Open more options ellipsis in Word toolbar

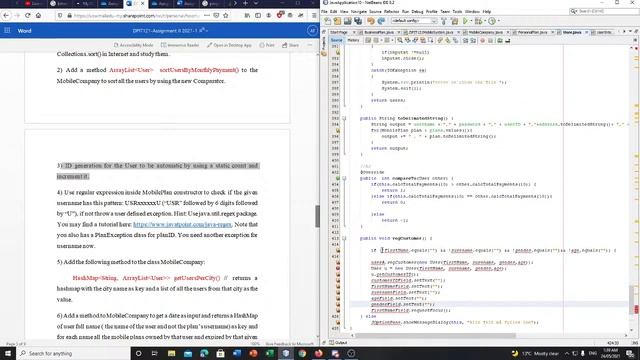coord(310,45)
